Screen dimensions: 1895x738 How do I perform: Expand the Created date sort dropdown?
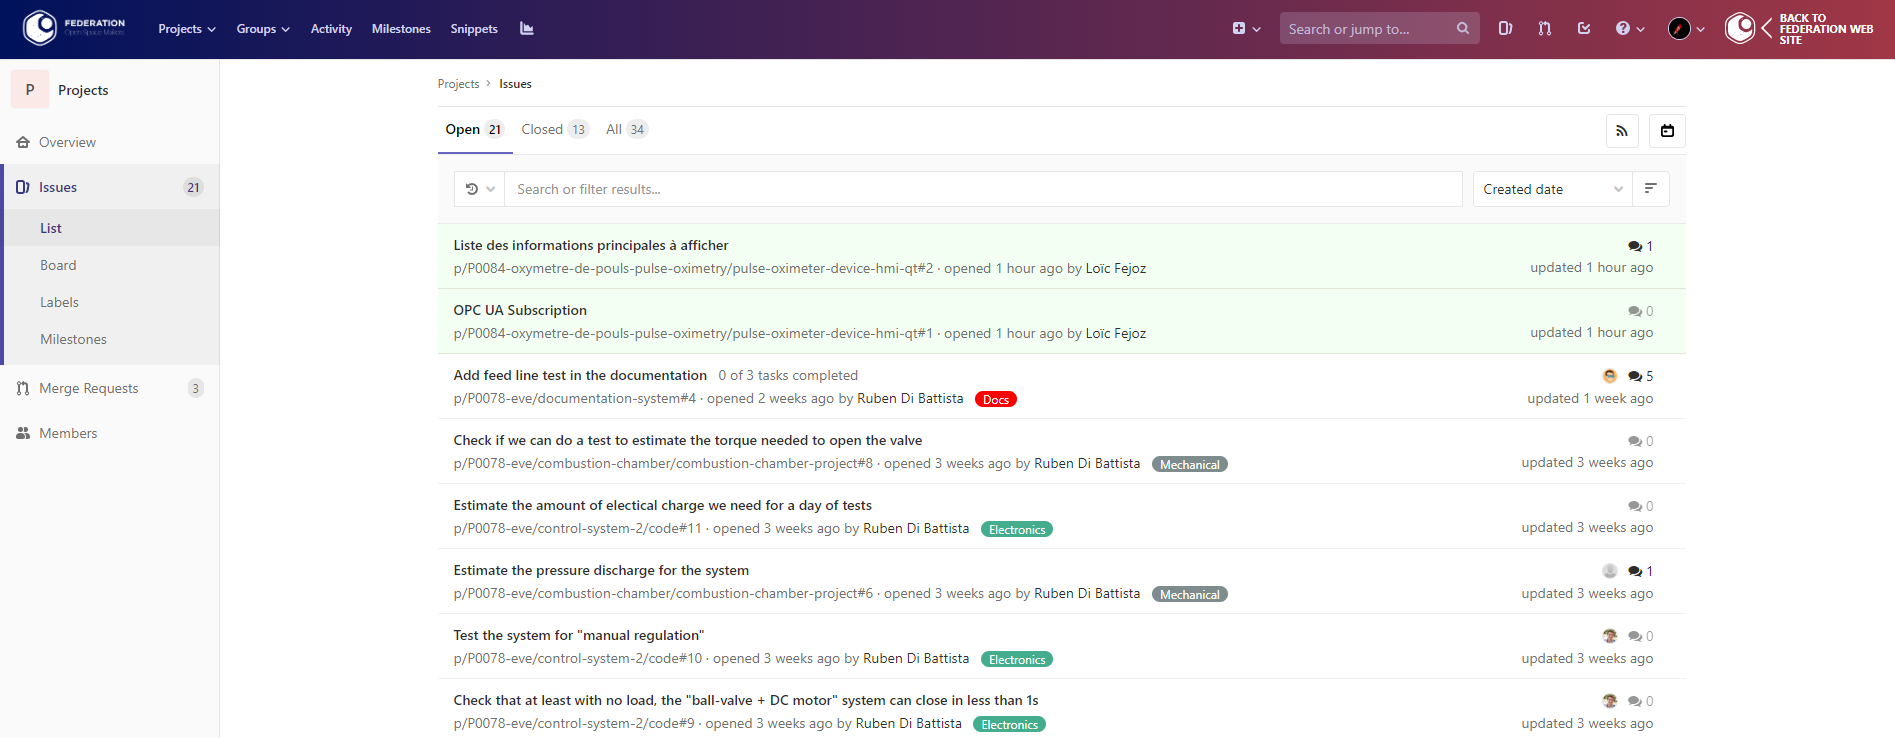(1552, 189)
